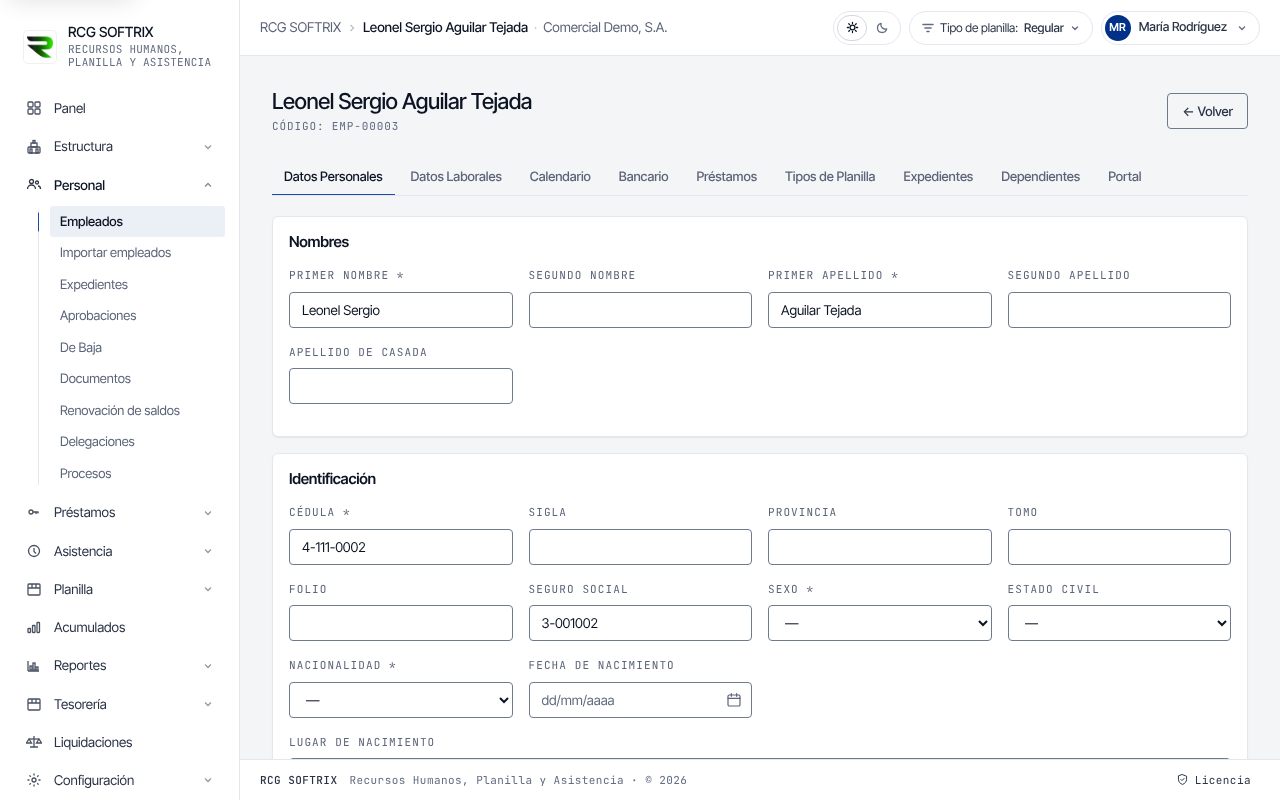
Task: Click the calendar icon in Fecha de Nacimiento
Action: pyautogui.click(x=733, y=700)
